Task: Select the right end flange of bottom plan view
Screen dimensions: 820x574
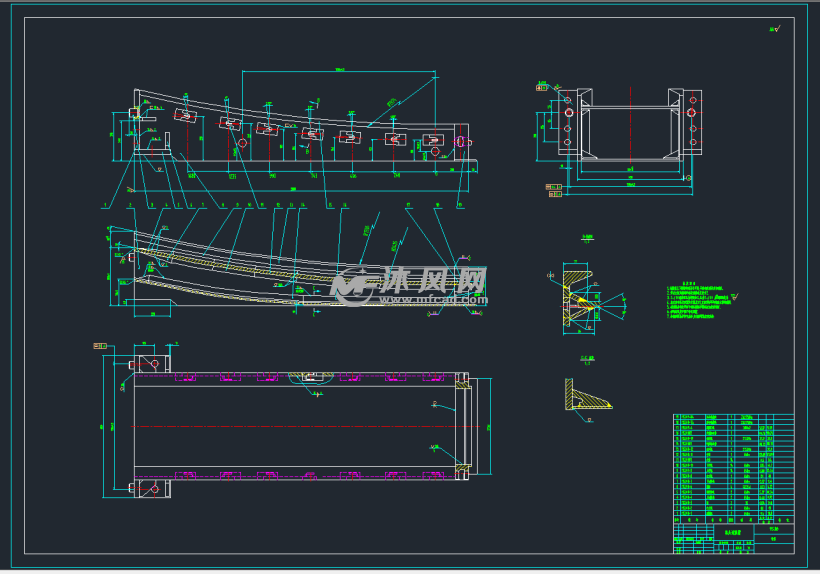Action: click(x=463, y=425)
